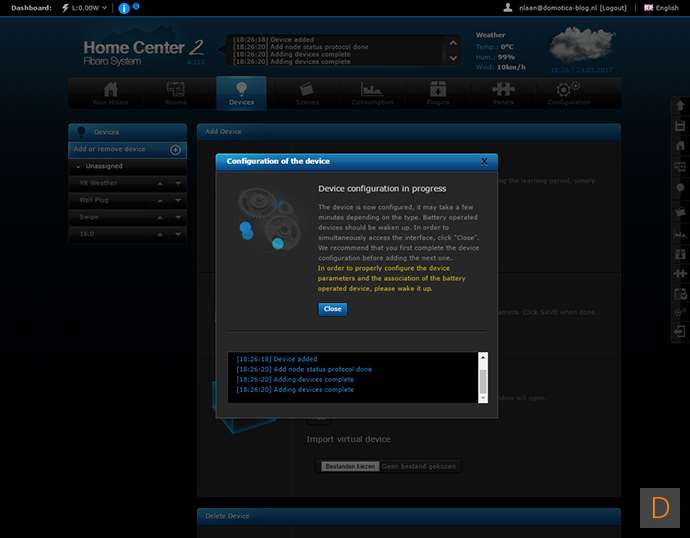Open the Devices lightbulb tab

[x=241, y=93]
